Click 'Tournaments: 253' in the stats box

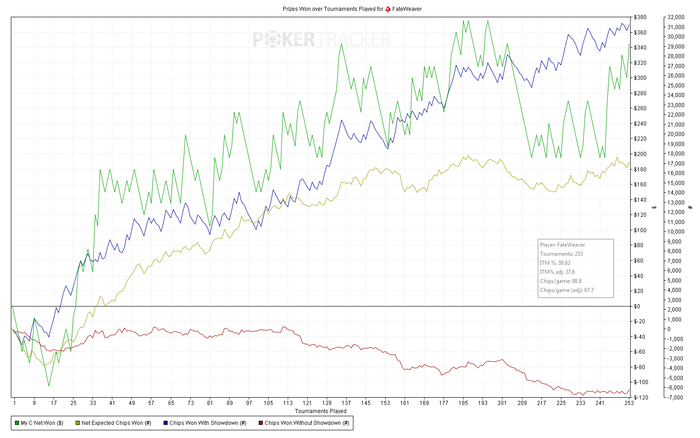pyautogui.click(x=561, y=254)
